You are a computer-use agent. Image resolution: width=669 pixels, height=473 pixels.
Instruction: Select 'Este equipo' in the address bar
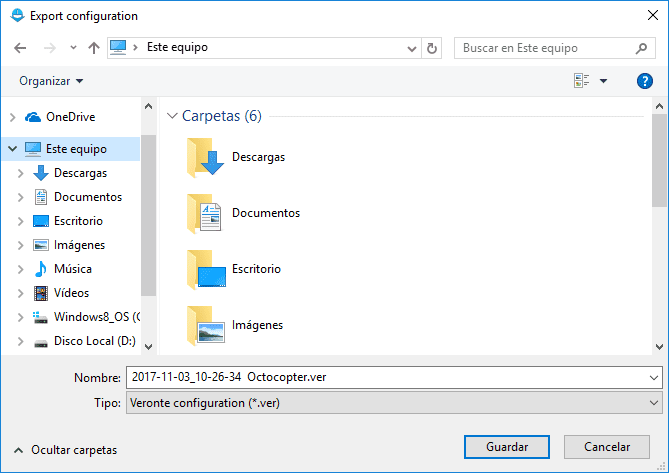pyautogui.click(x=177, y=47)
